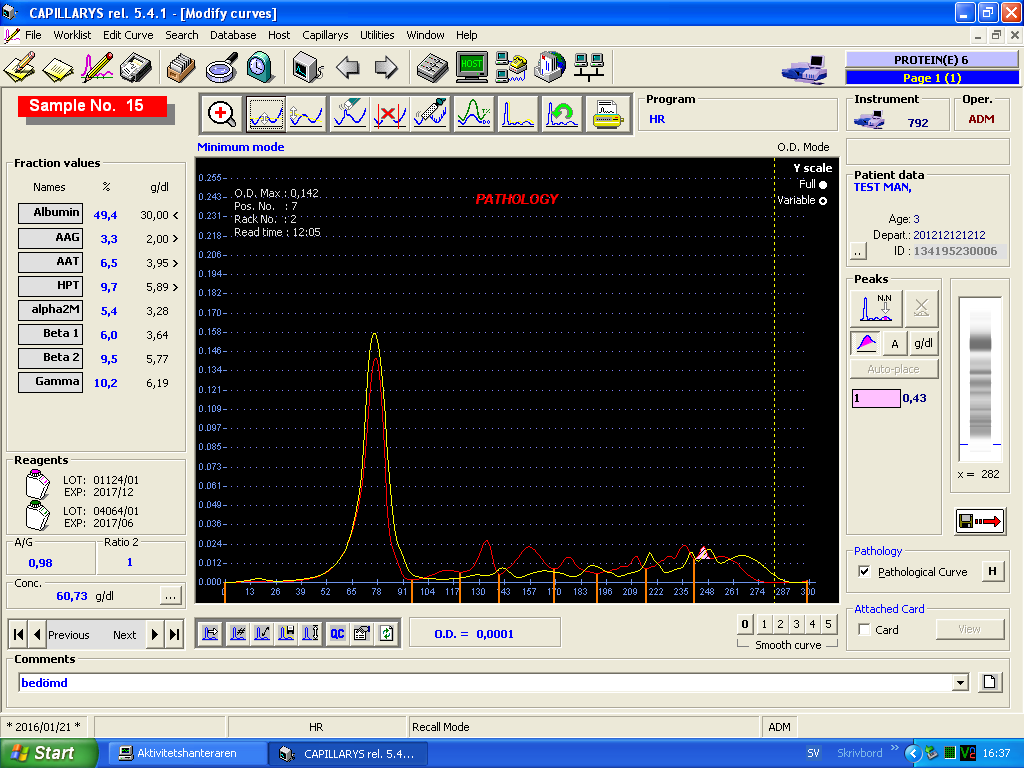
Task: Select the syringe curve tool
Action: click(x=432, y=114)
